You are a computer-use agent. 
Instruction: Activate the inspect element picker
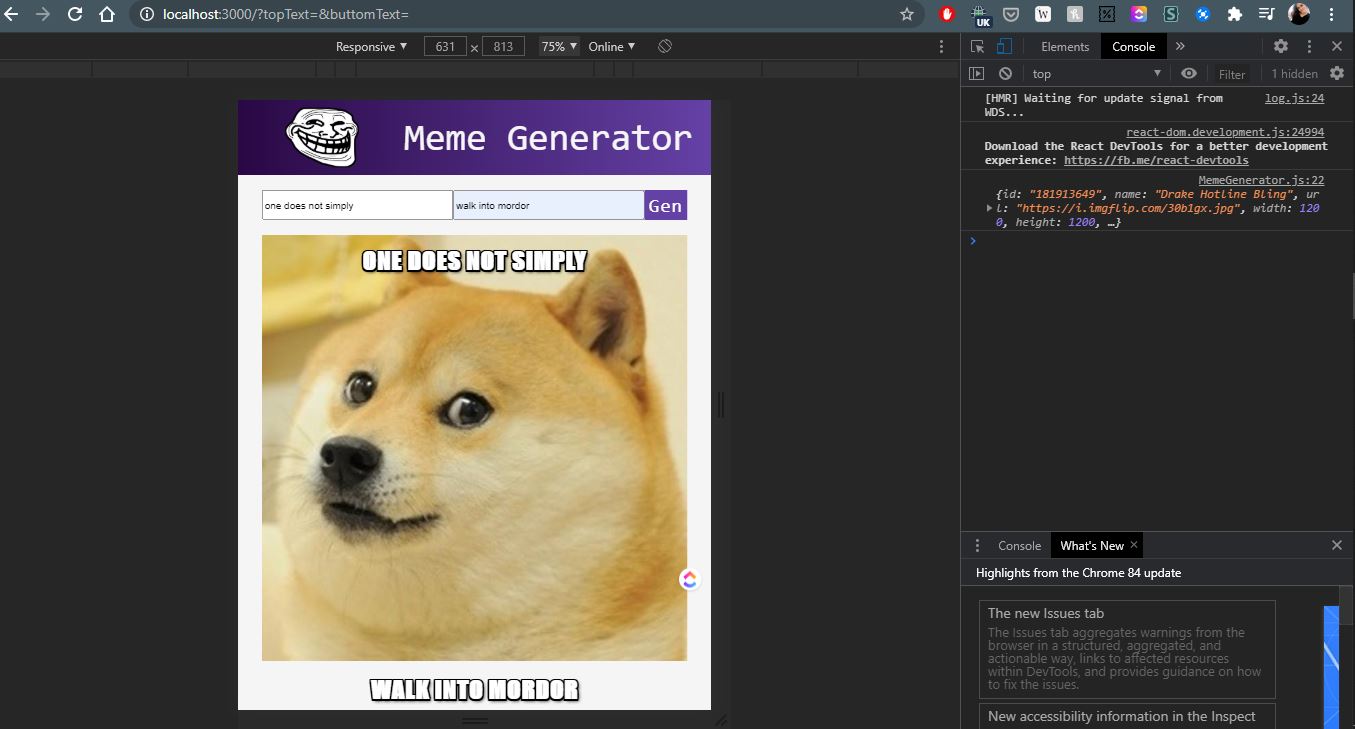point(978,46)
